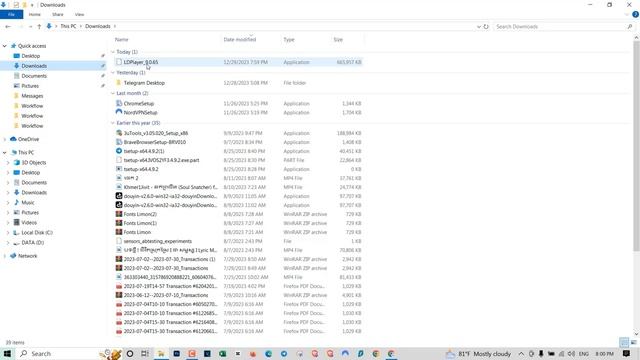Refresh the Downloads folder view
Screen dimensions: 640x360
click(x=486, y=27)
